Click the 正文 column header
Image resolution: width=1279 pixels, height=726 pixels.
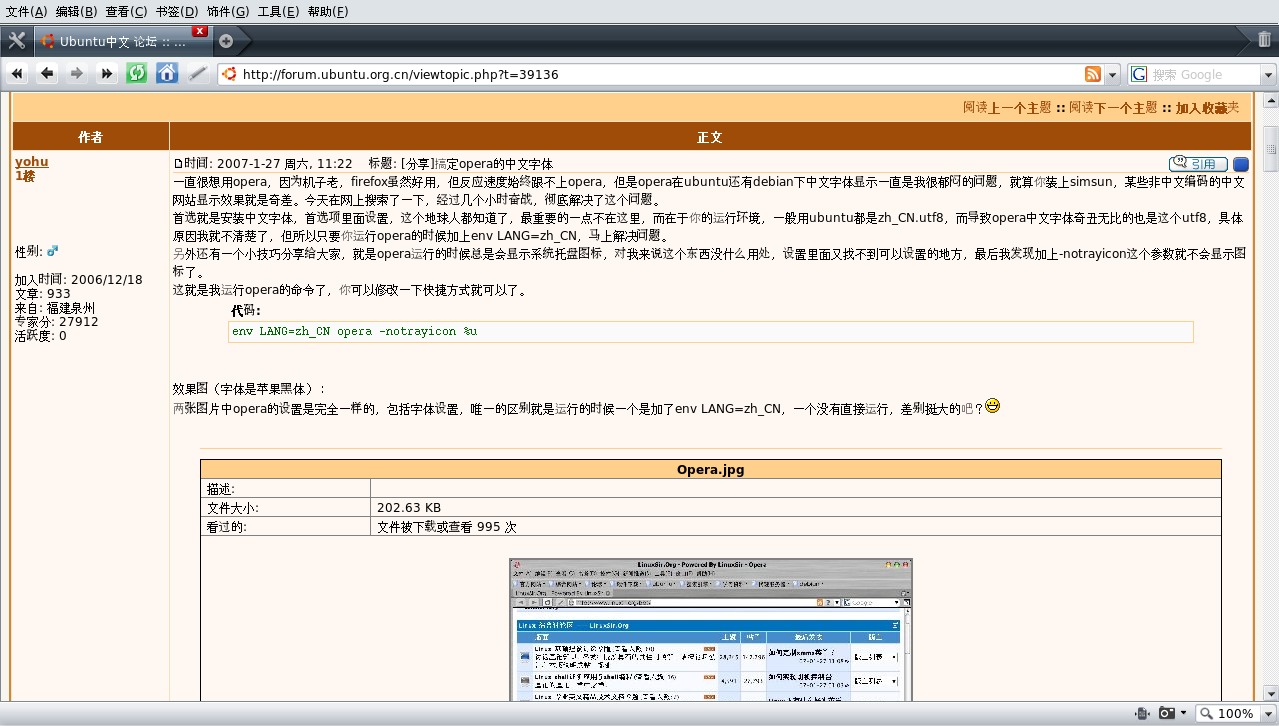(710, 137)
